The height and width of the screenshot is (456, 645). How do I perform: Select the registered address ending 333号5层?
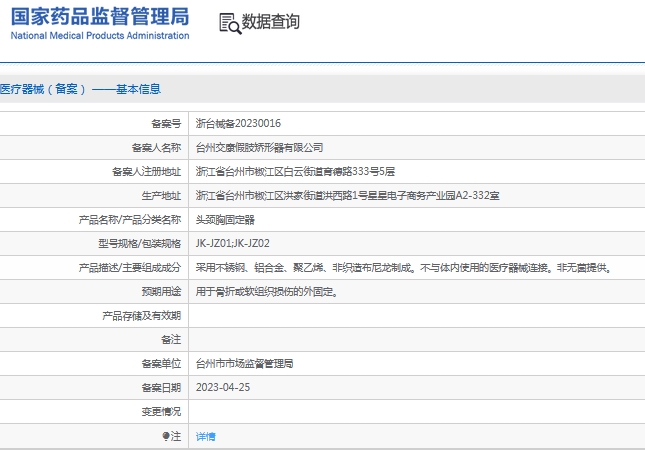(295, 171)
